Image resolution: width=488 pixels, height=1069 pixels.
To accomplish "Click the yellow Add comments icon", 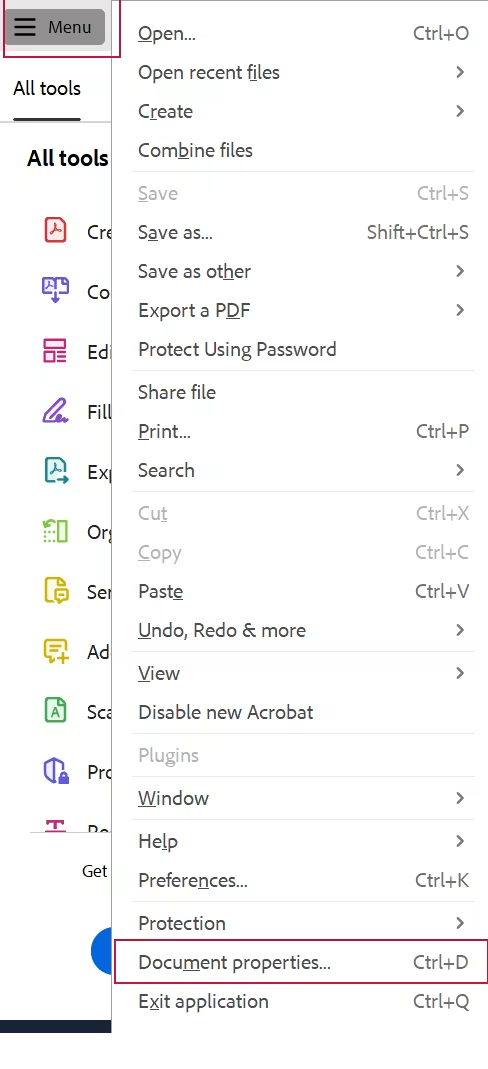I will (x=56, y=651).
